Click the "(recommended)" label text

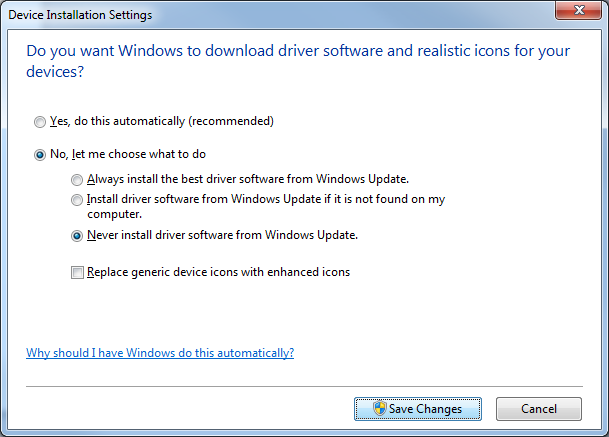point(231,121)
